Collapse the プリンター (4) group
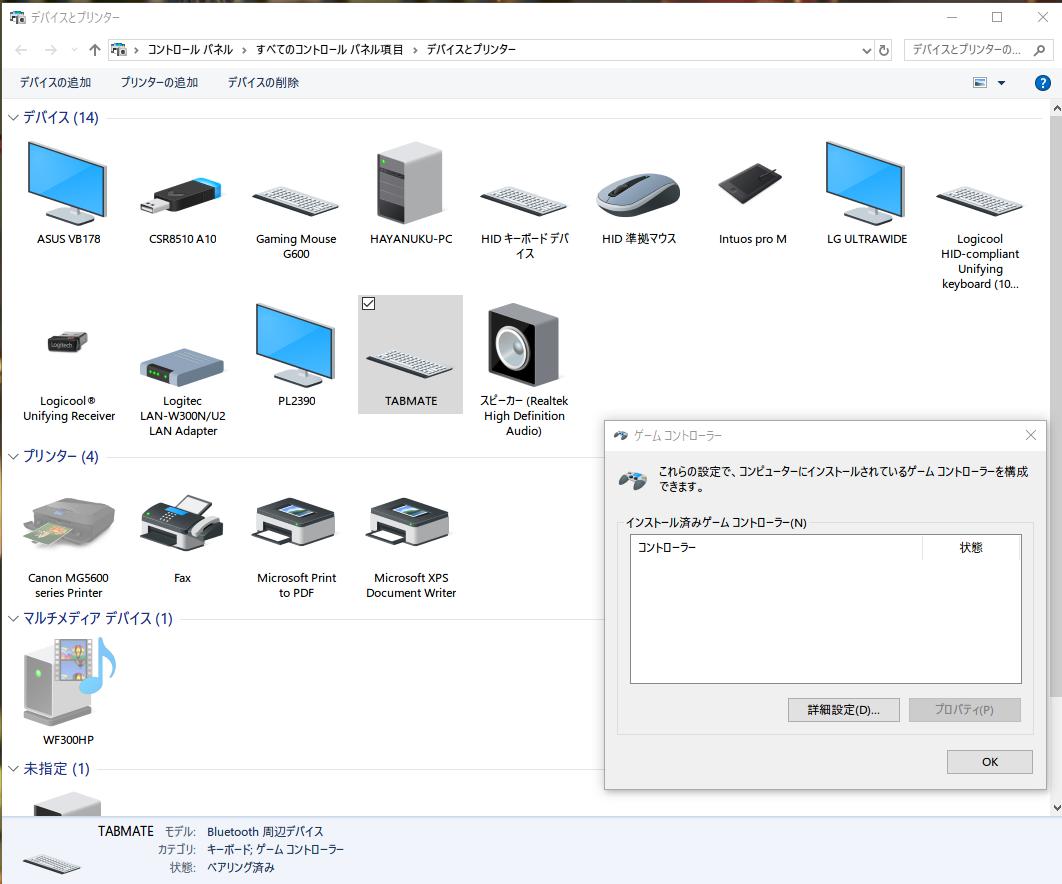The image size is (1062, 884). 13,456
